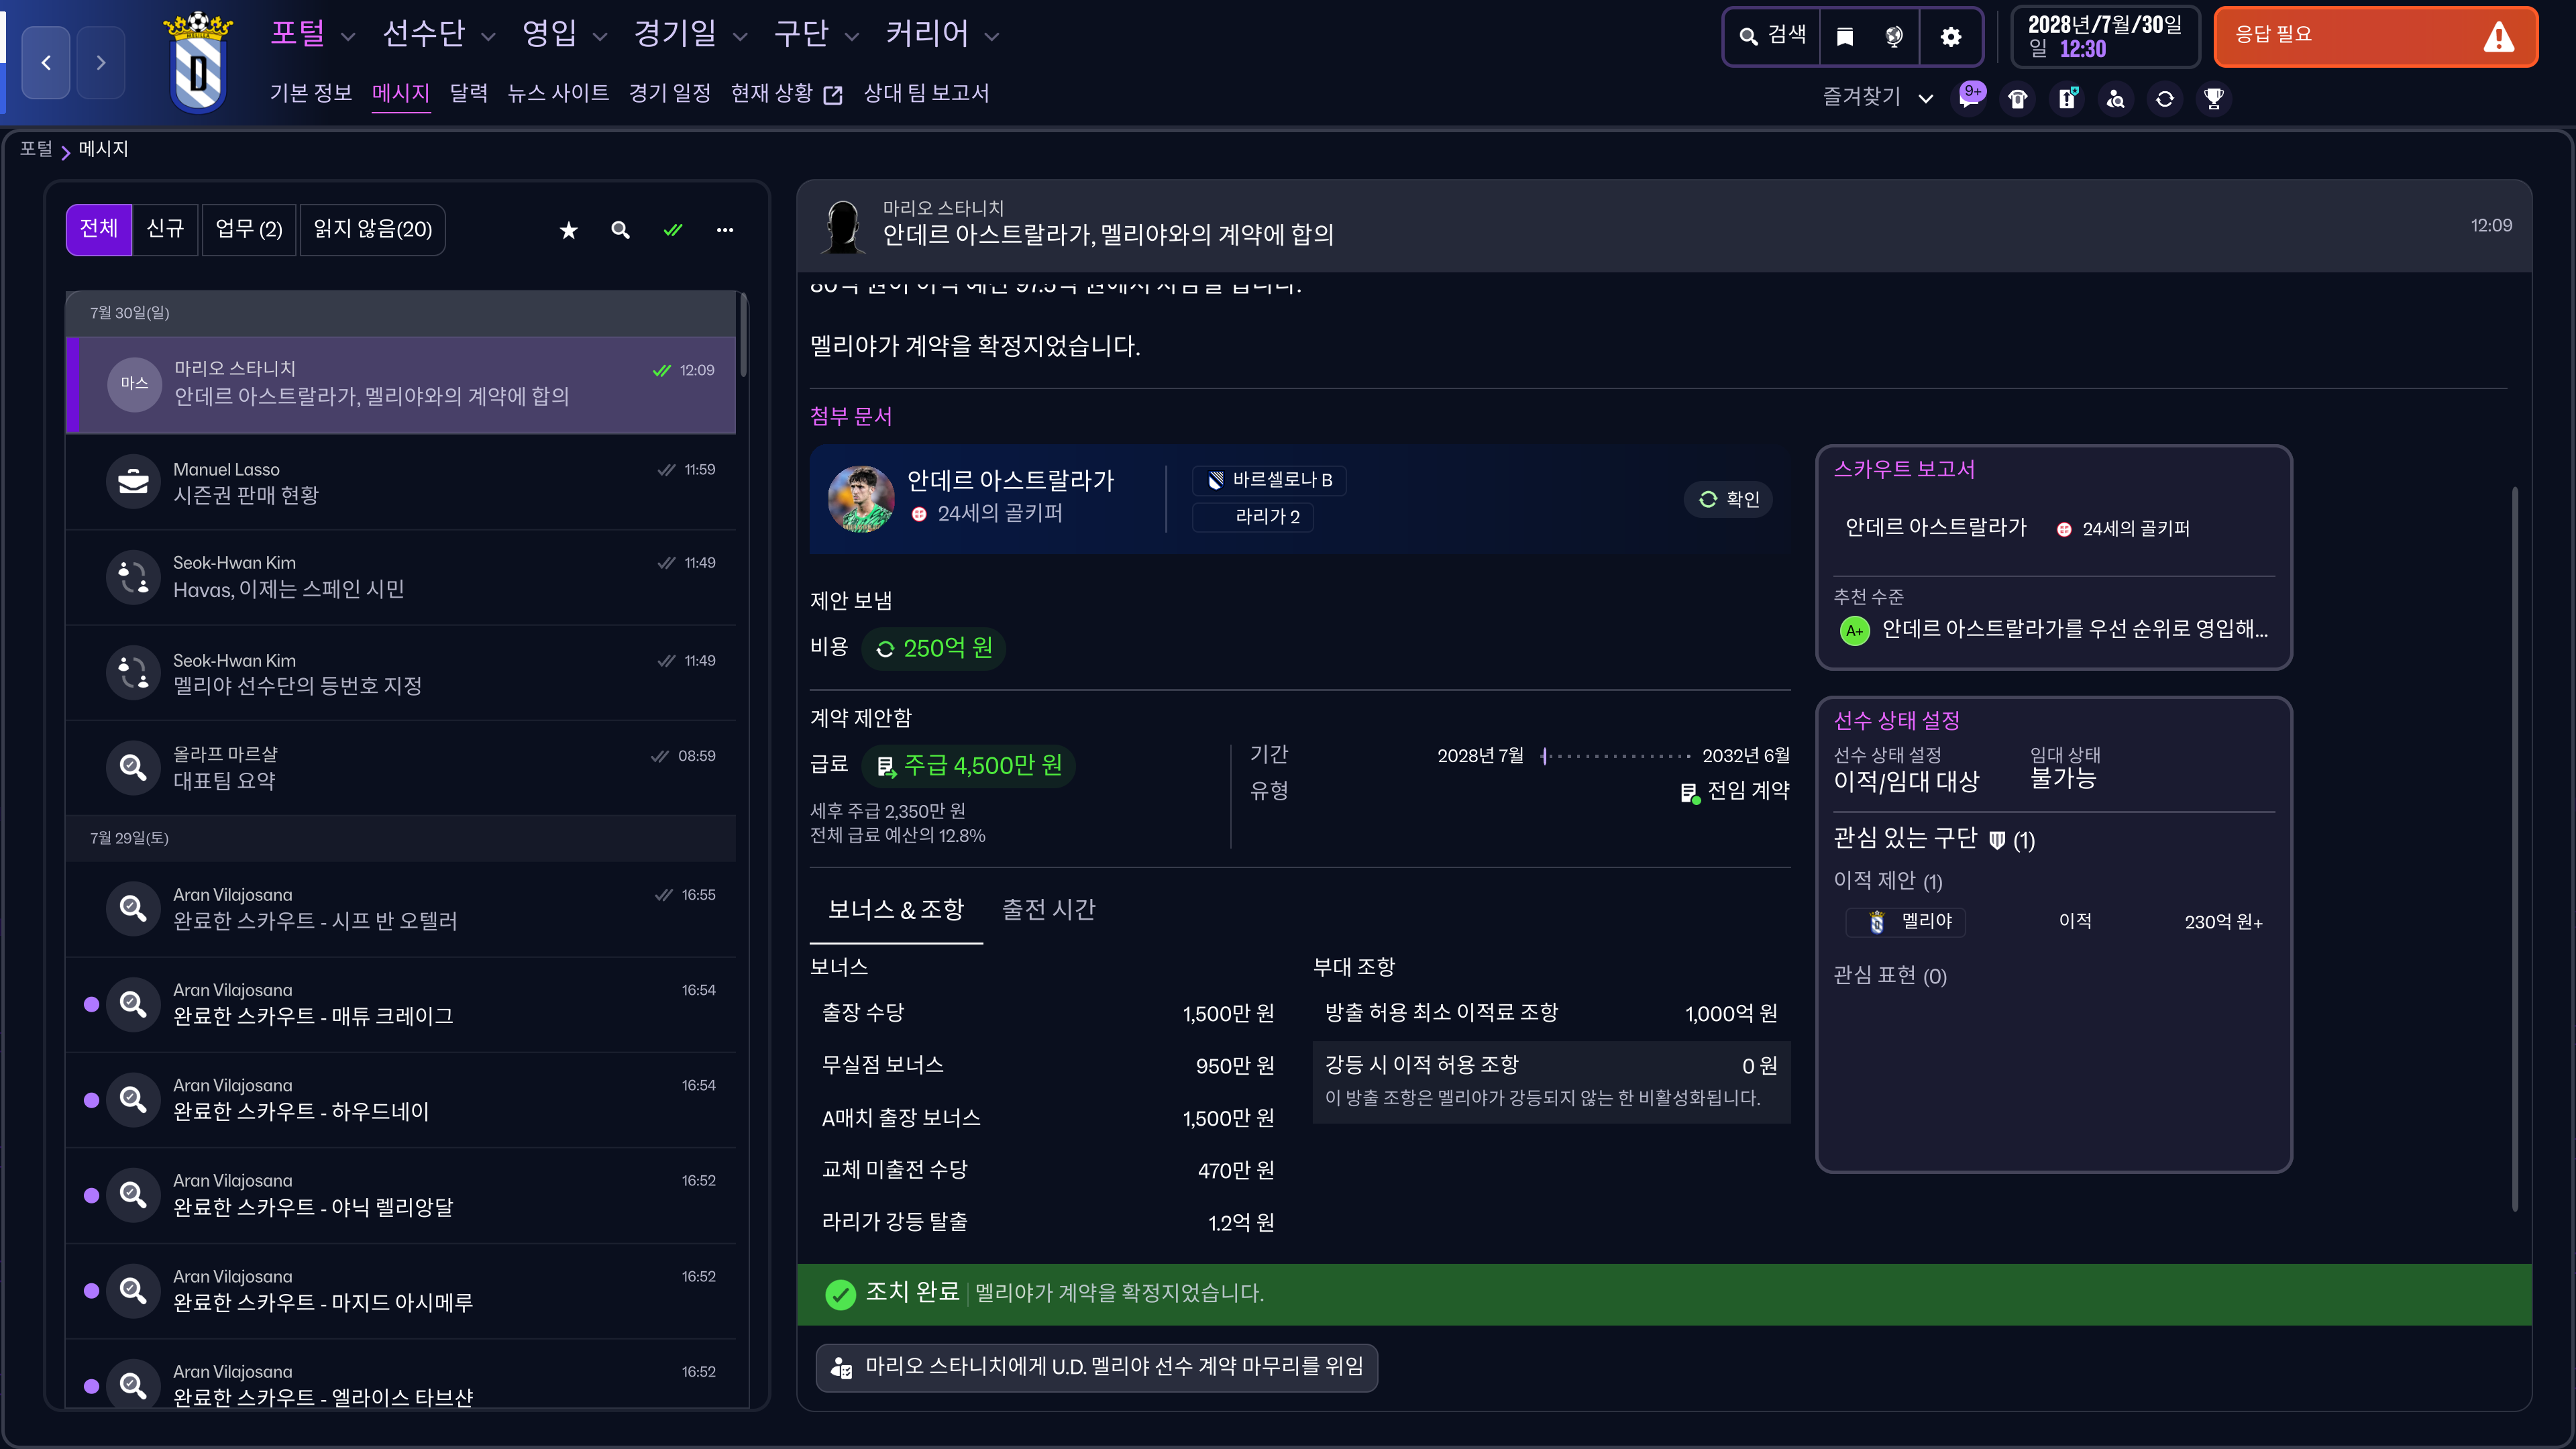Image resolution: width=2576 pixels, height=1449 pixels.
Task: Open the messages bubble with 9+ badge
Action: pos(1969,98)
